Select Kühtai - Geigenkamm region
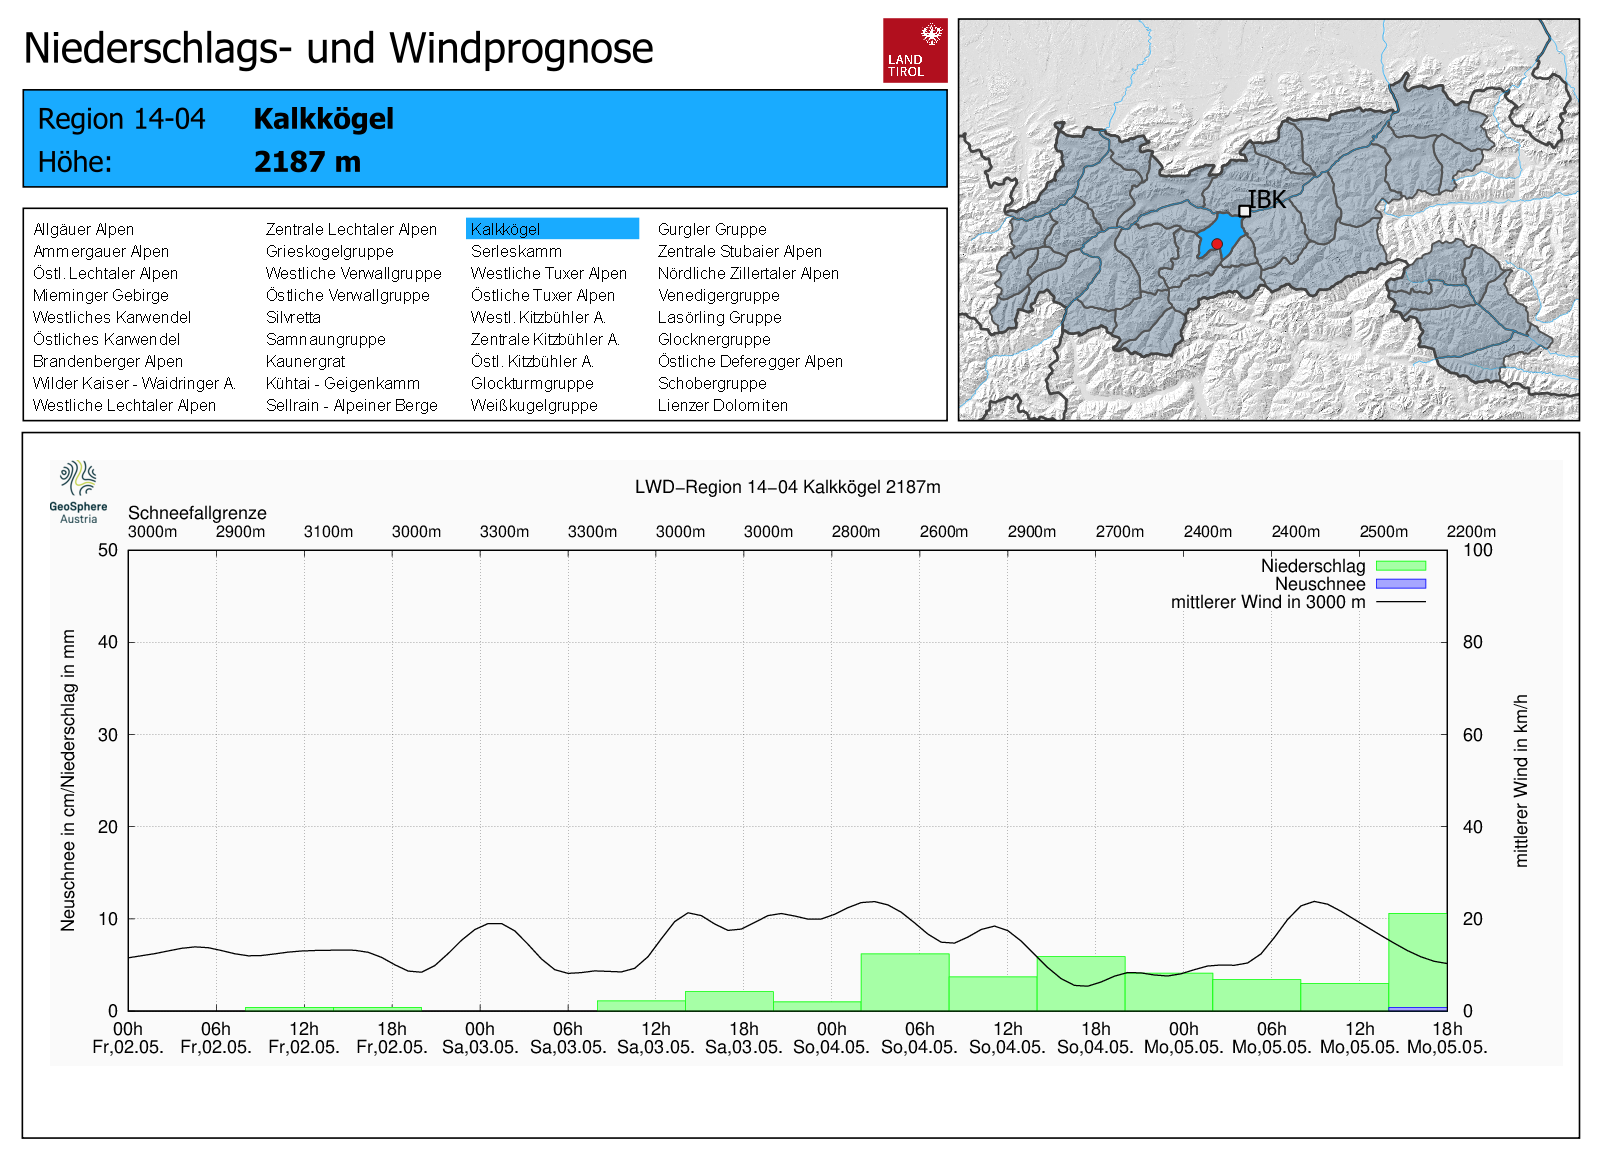The height and width of the screenshot is (1153, 1600). click(x=342, y=383)
